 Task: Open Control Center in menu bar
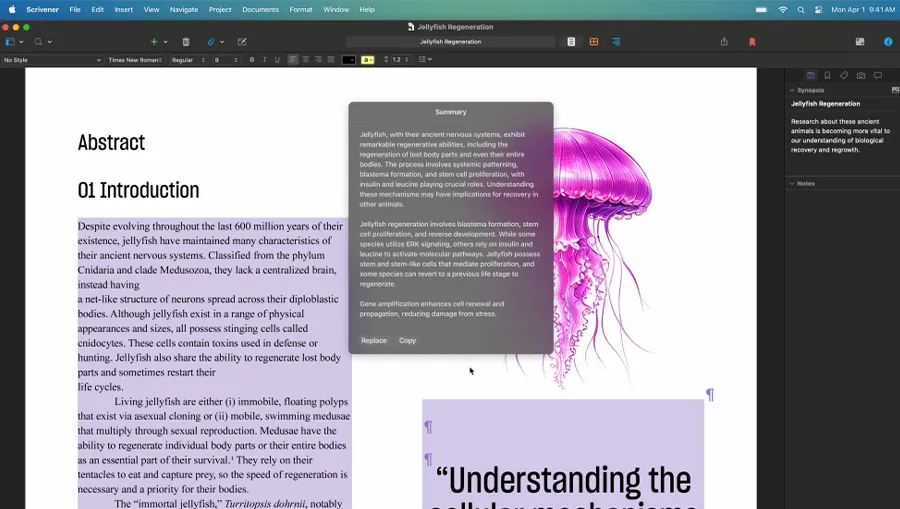point(818,10)
